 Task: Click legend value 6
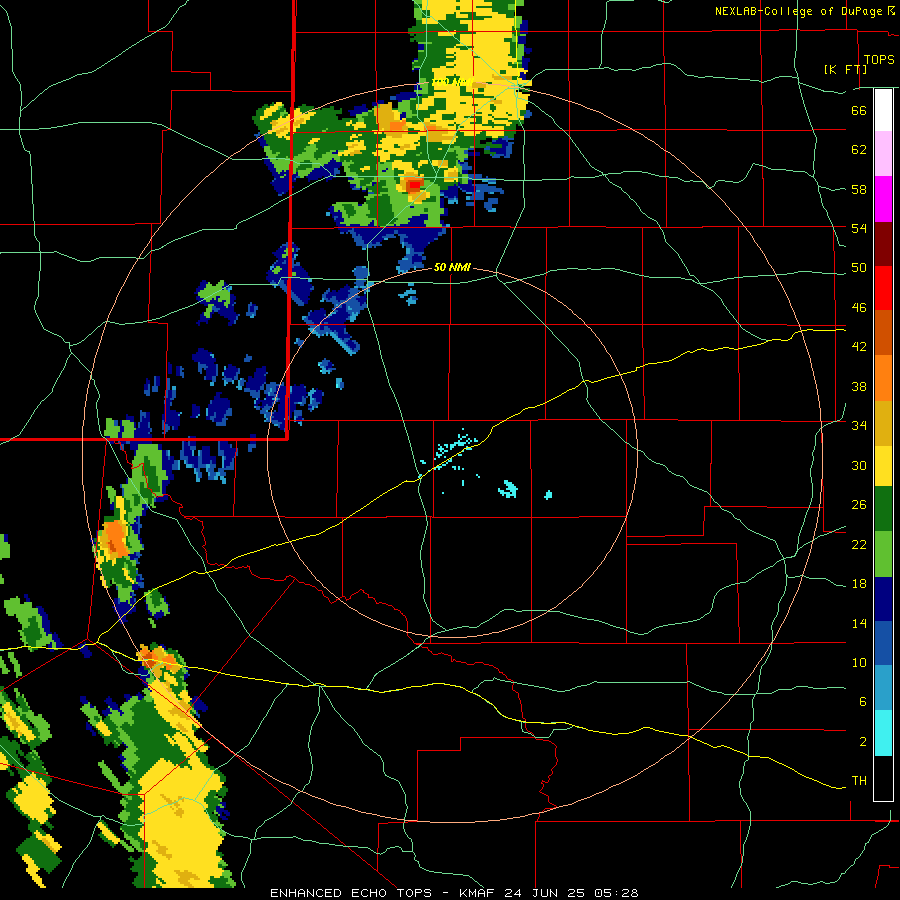862,701
